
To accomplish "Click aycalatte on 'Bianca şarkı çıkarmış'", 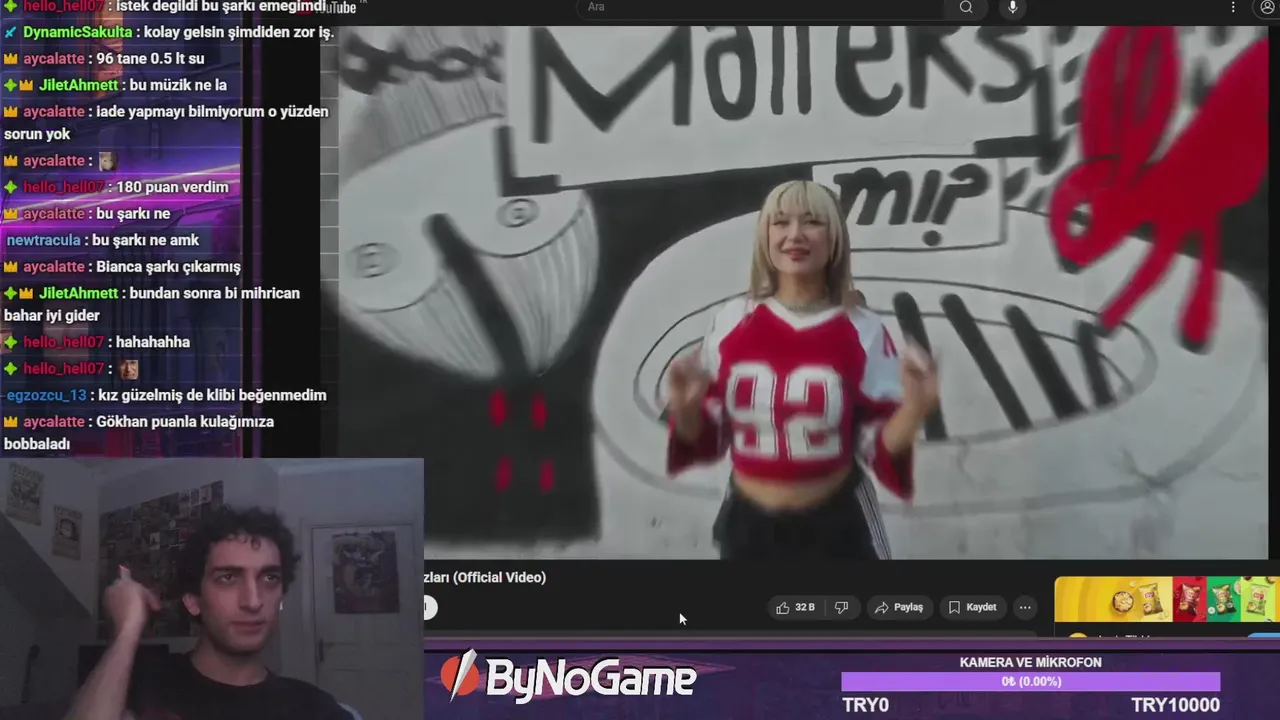I will 54,267.
